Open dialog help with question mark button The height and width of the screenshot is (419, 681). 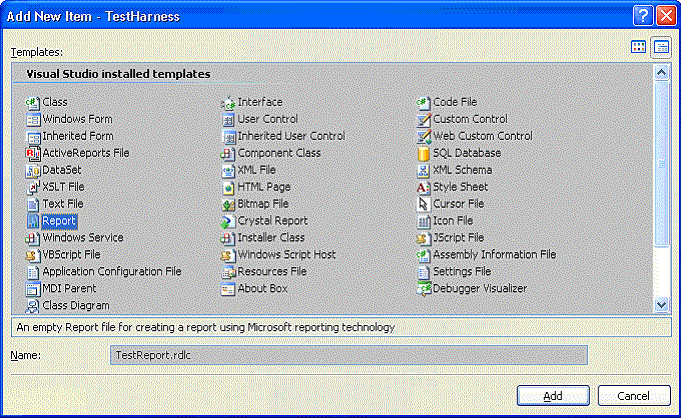click(x=643, y=16)
